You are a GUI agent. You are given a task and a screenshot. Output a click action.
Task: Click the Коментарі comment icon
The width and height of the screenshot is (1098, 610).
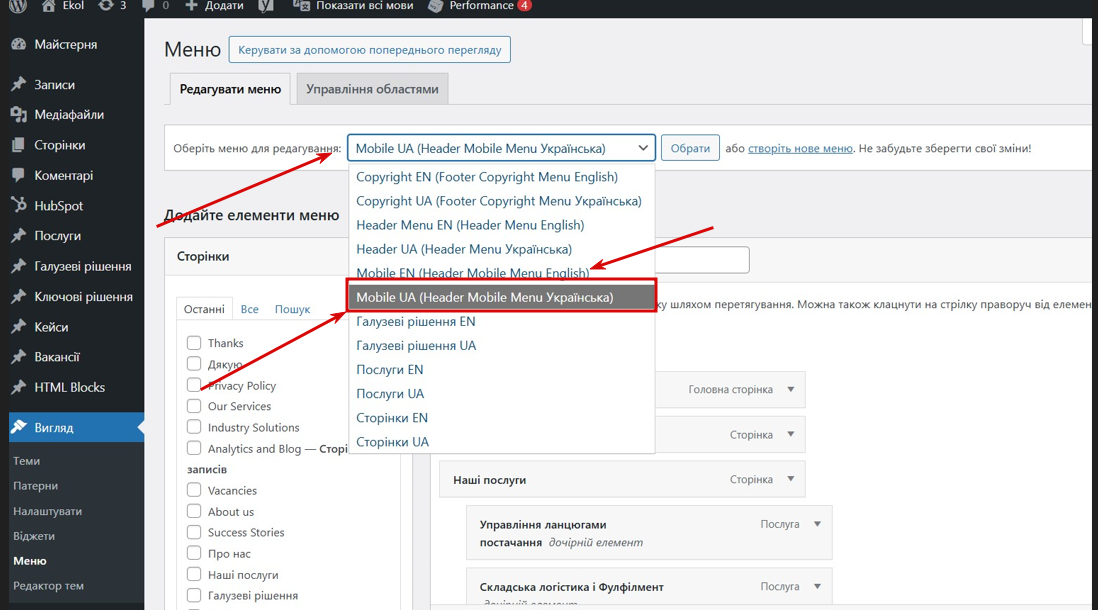pyautogui.click(x=19, y=175)
